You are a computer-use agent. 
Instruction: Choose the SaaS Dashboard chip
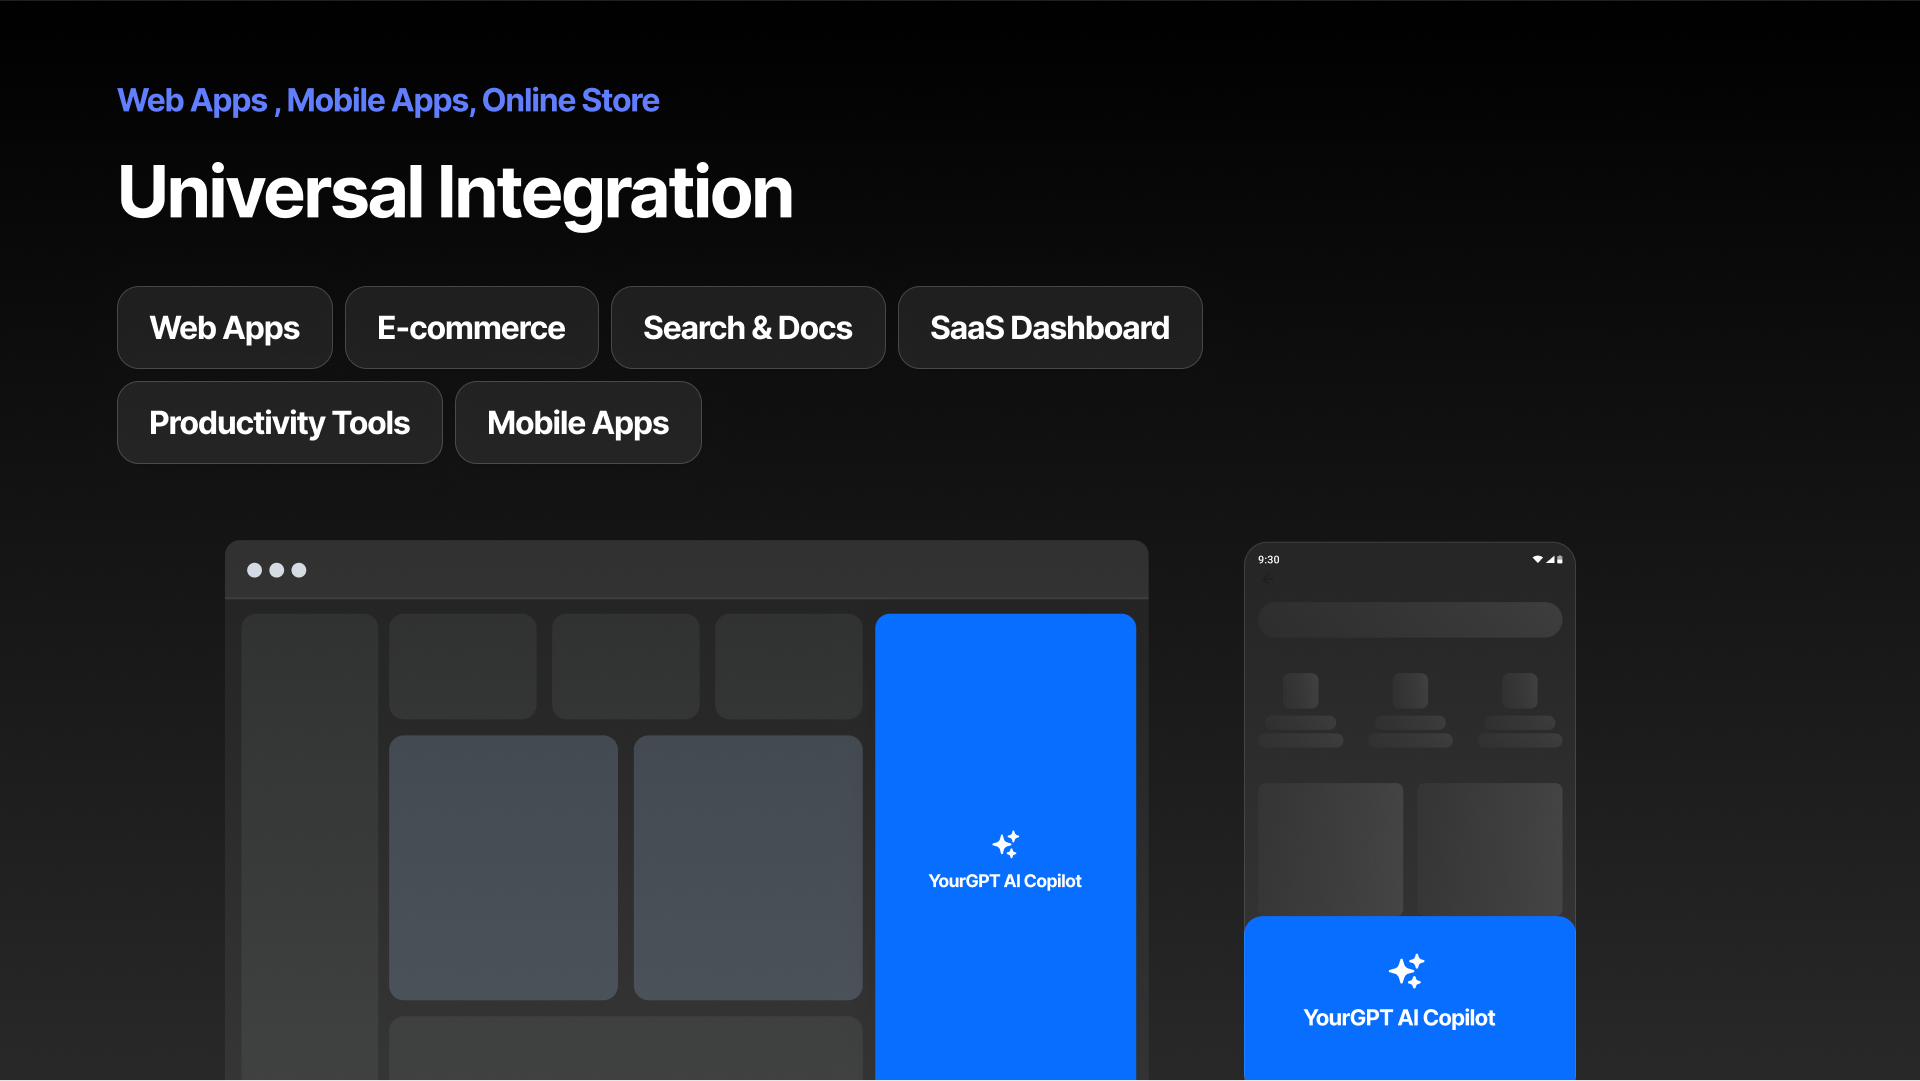coord(1049,328)
